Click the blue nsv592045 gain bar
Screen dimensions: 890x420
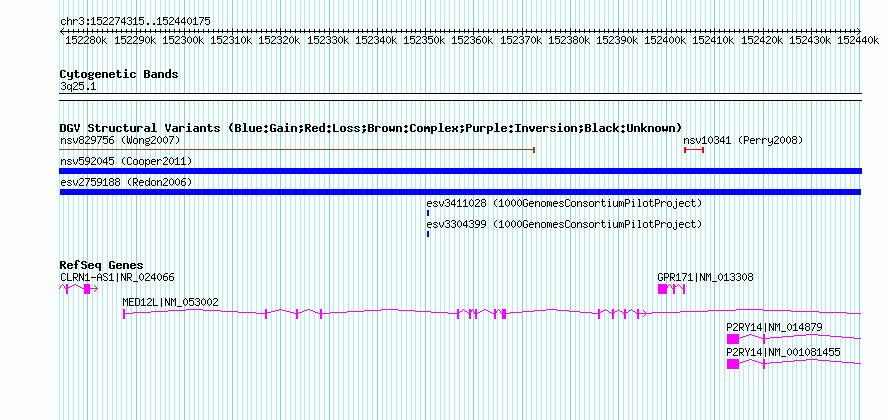point(460,171)
